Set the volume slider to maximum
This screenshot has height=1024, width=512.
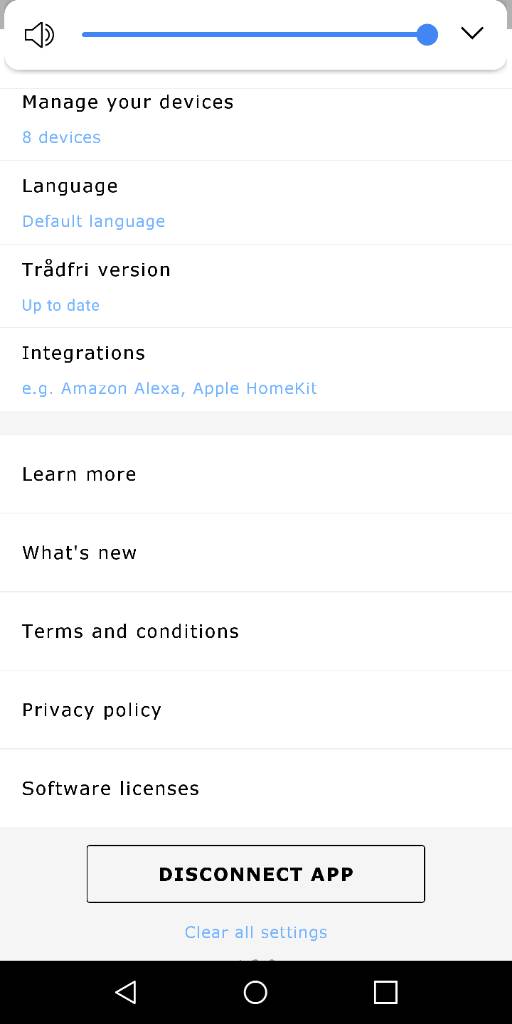(x=427, y=35)
